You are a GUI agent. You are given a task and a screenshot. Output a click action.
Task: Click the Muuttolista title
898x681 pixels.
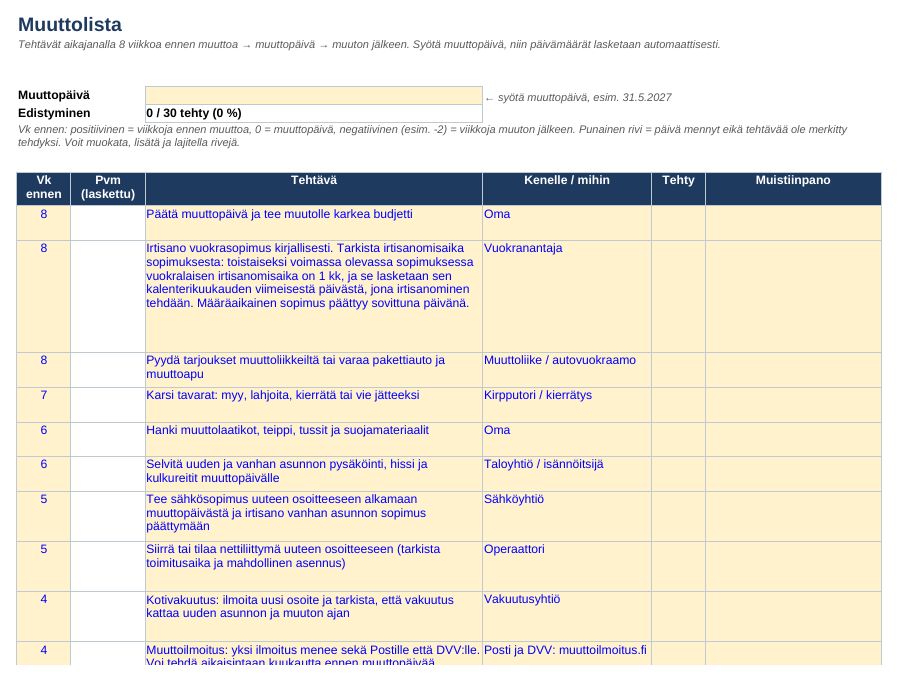(70, 25)
